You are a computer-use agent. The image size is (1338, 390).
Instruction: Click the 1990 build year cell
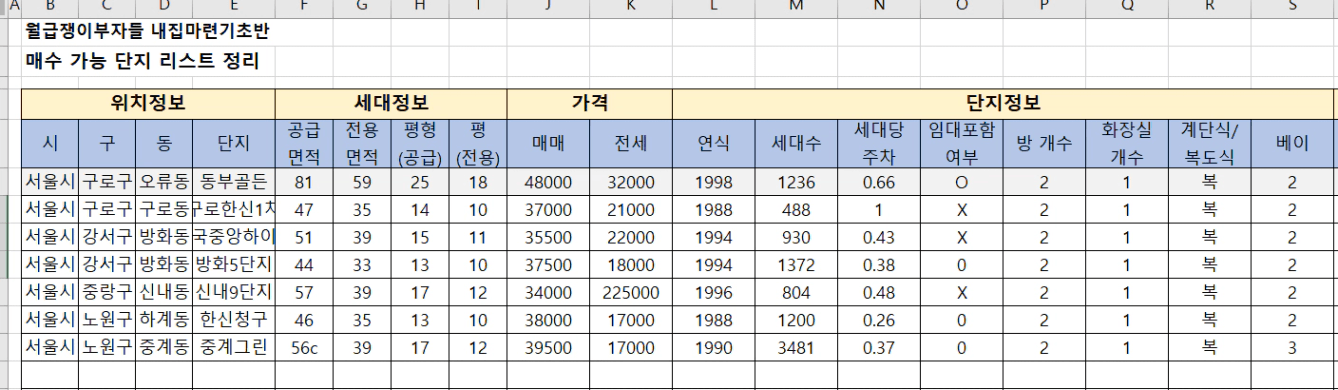tap(713, 348)
